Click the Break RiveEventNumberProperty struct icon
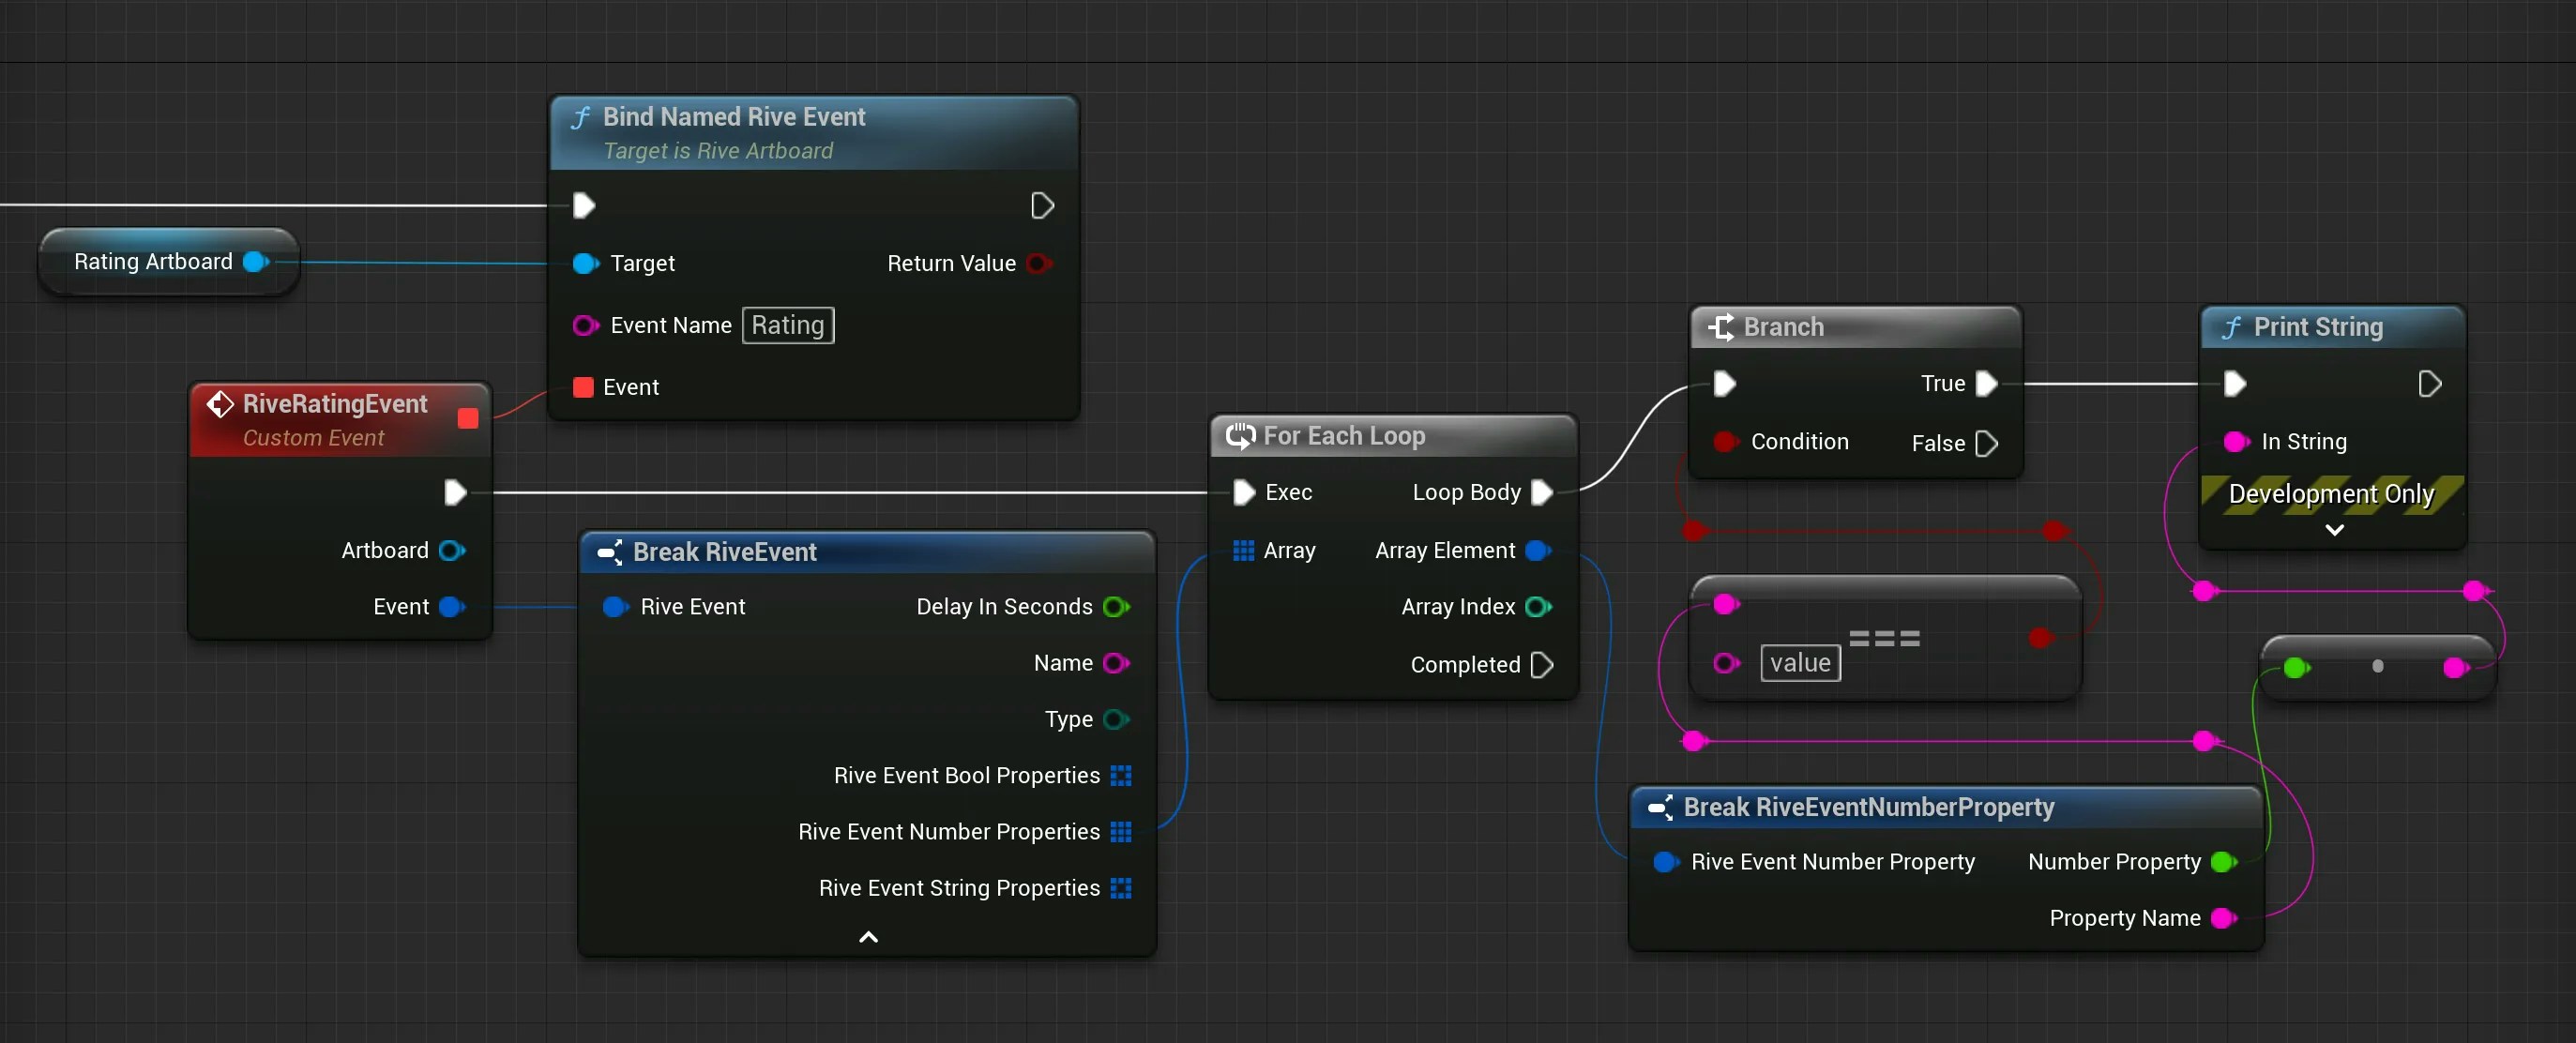Image resolution: width=2576 pixels, height=1043 pixels. [x=1660, y=807]
